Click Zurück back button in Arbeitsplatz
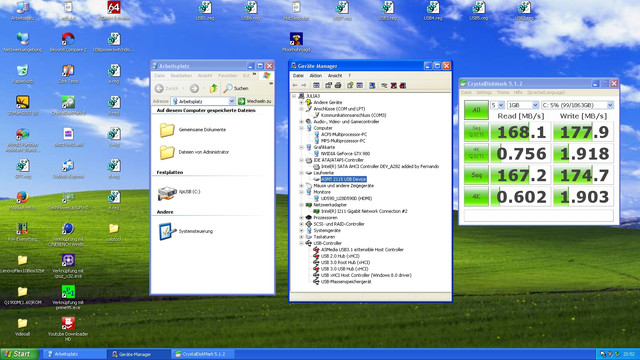This screenshot has height=360, width=640. [x=167, y=88]
